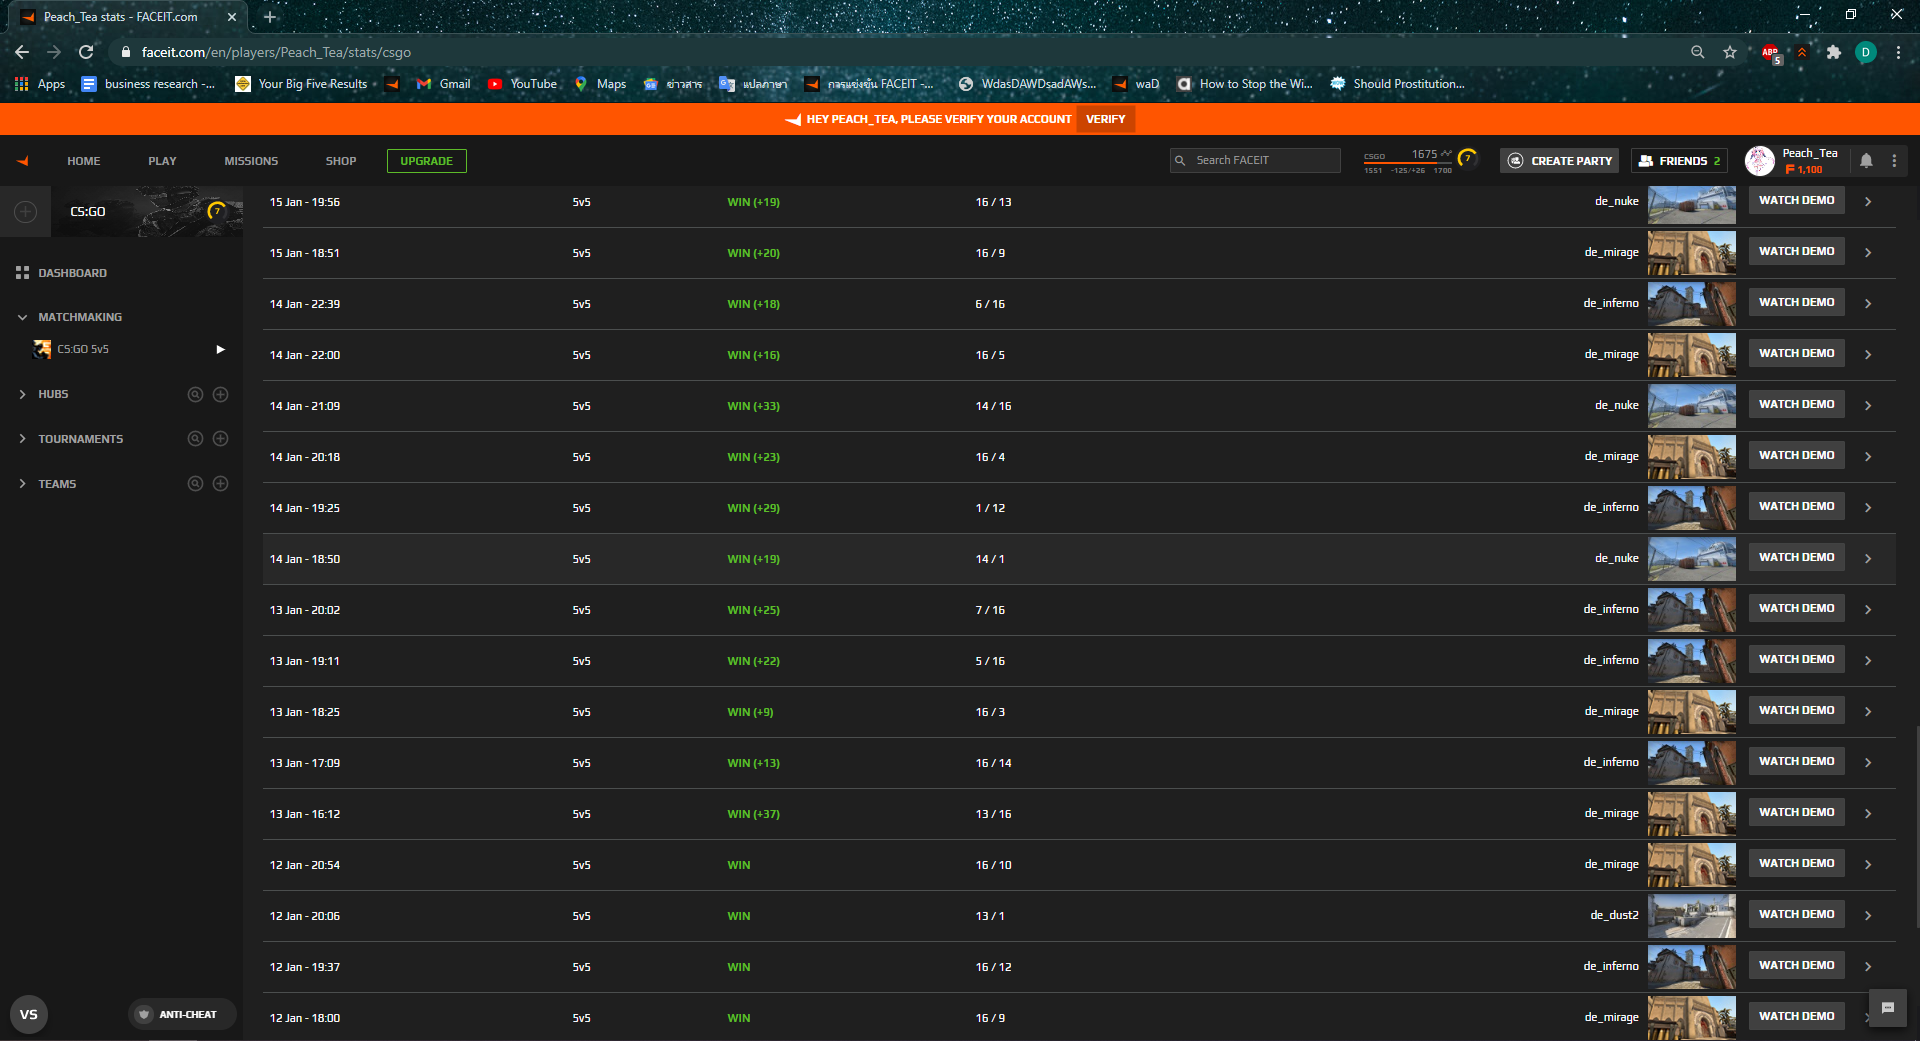This screenshot has height=1041, width=1920.
Task: Click the VS circle button at bottom left
Action: [29, 1014]
